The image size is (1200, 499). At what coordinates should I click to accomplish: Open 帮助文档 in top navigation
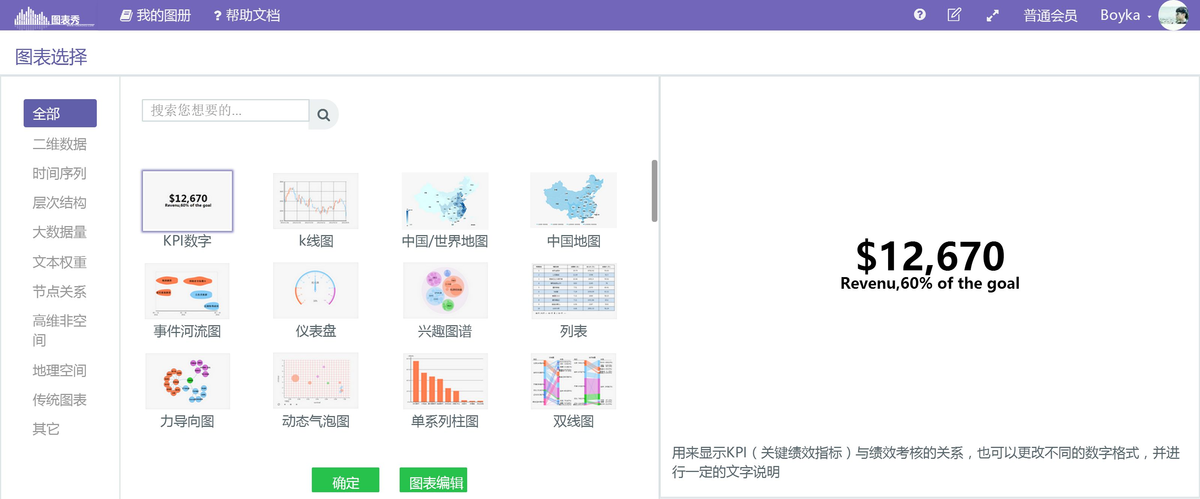tap(246, 15)
